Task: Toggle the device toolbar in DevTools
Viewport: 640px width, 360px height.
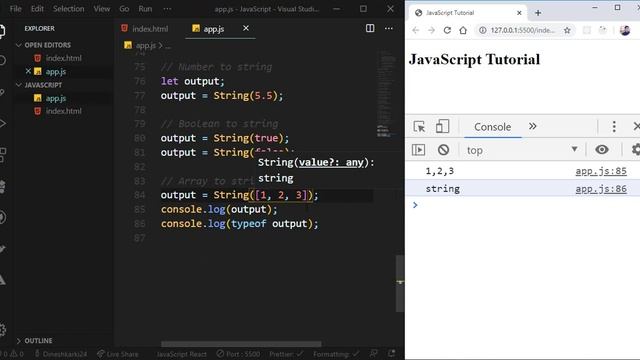Action: click(x=442, y=127)
